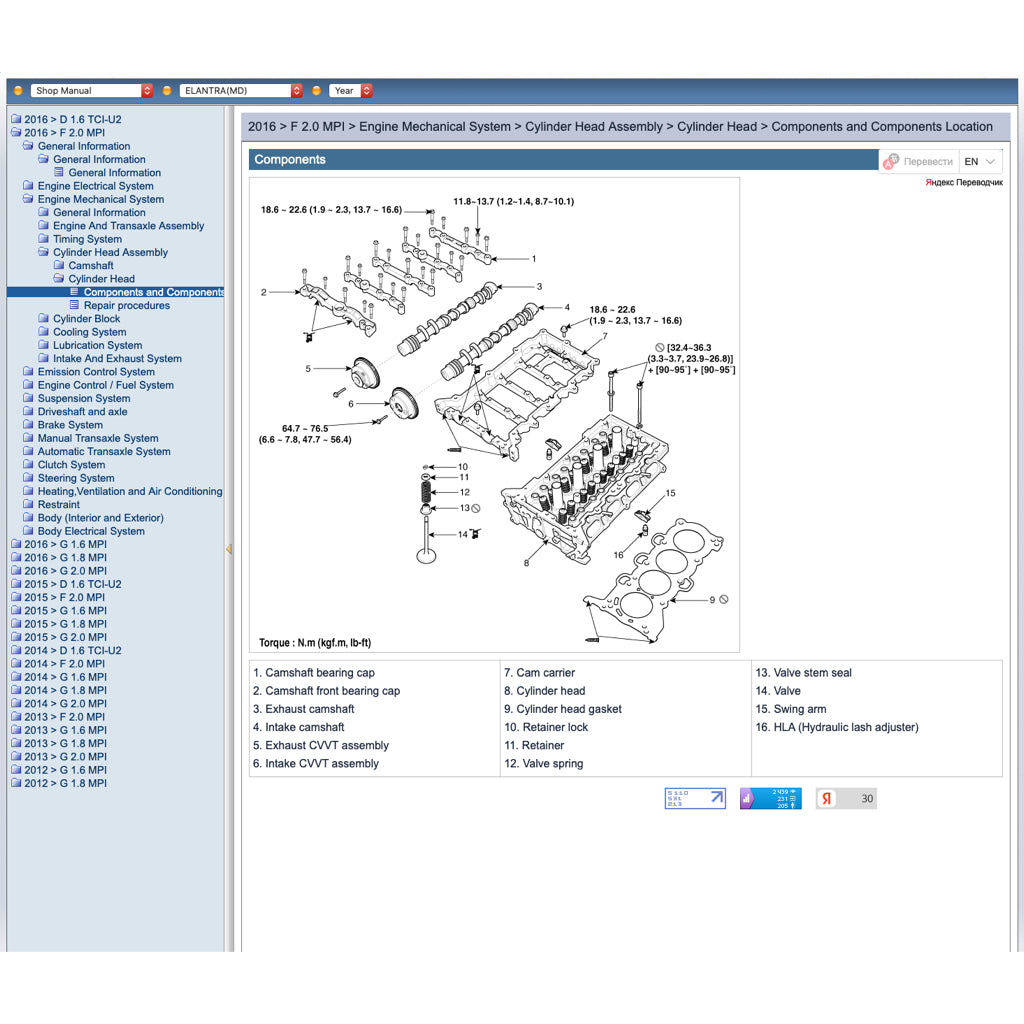Click the blue visitor statistics counter badge
Screen dimensions: 1024x1024
click(x=770, y=798)
